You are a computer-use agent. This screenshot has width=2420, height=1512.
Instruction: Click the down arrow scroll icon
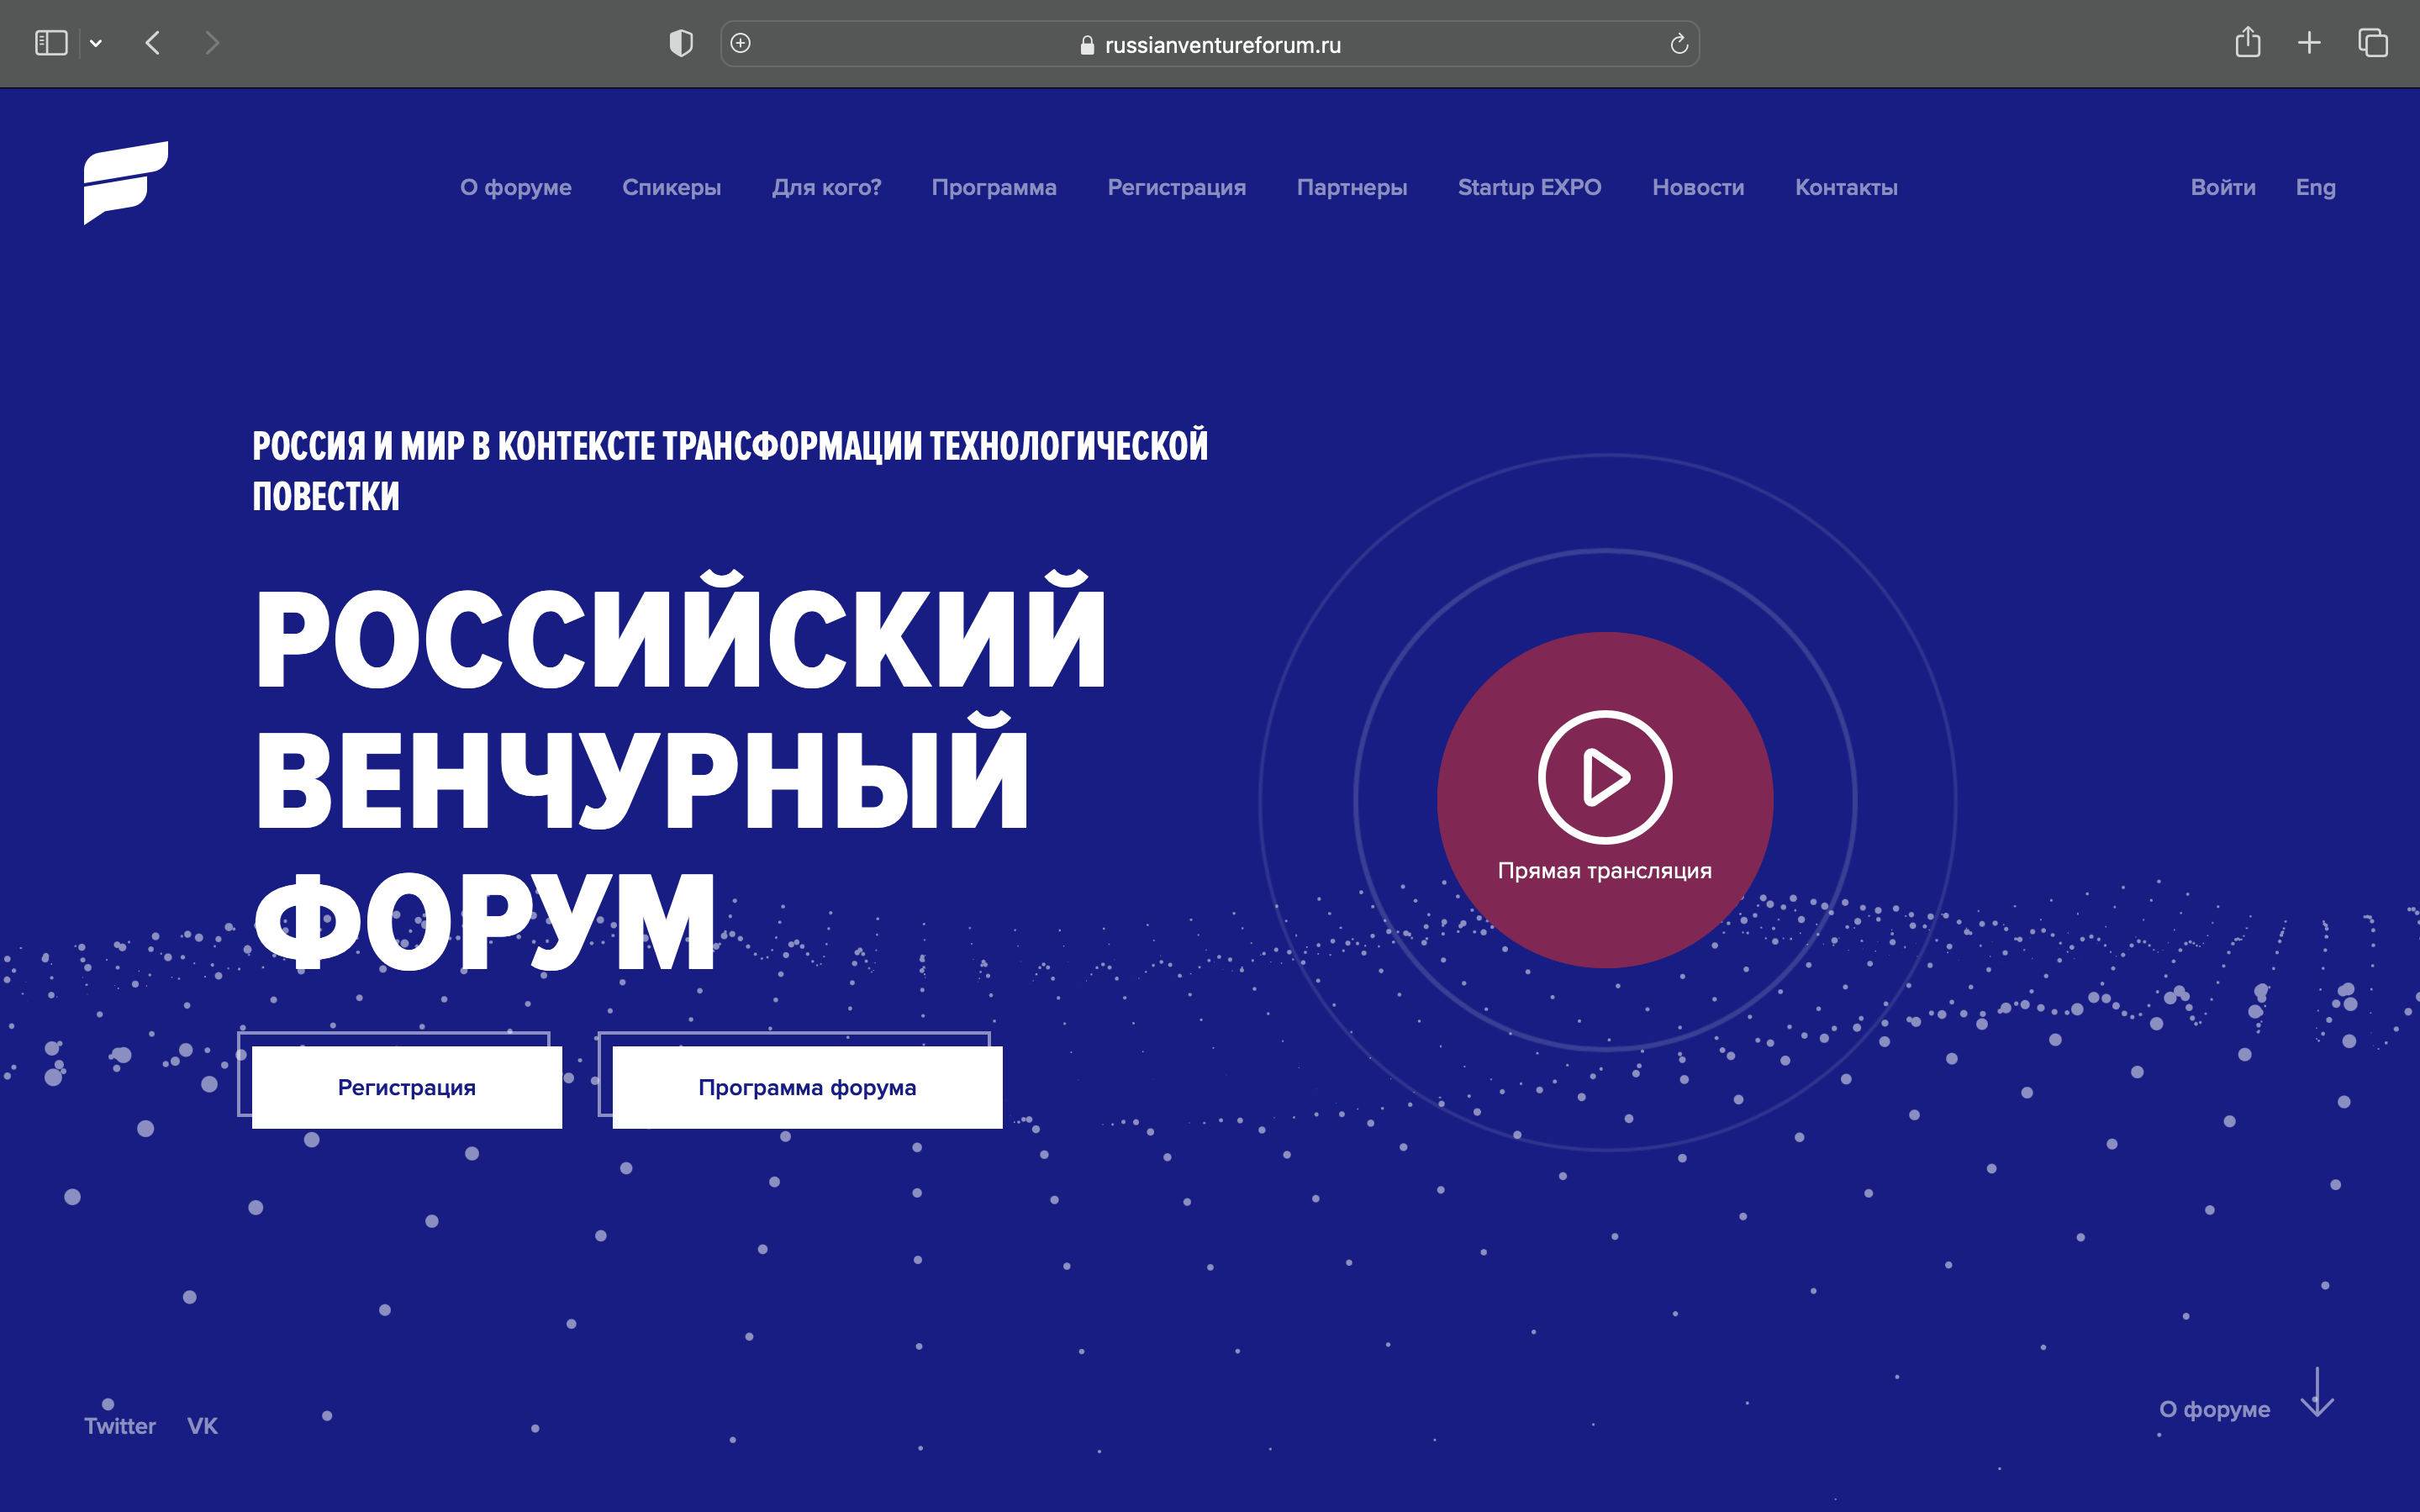click(x=2316, y=1392)
